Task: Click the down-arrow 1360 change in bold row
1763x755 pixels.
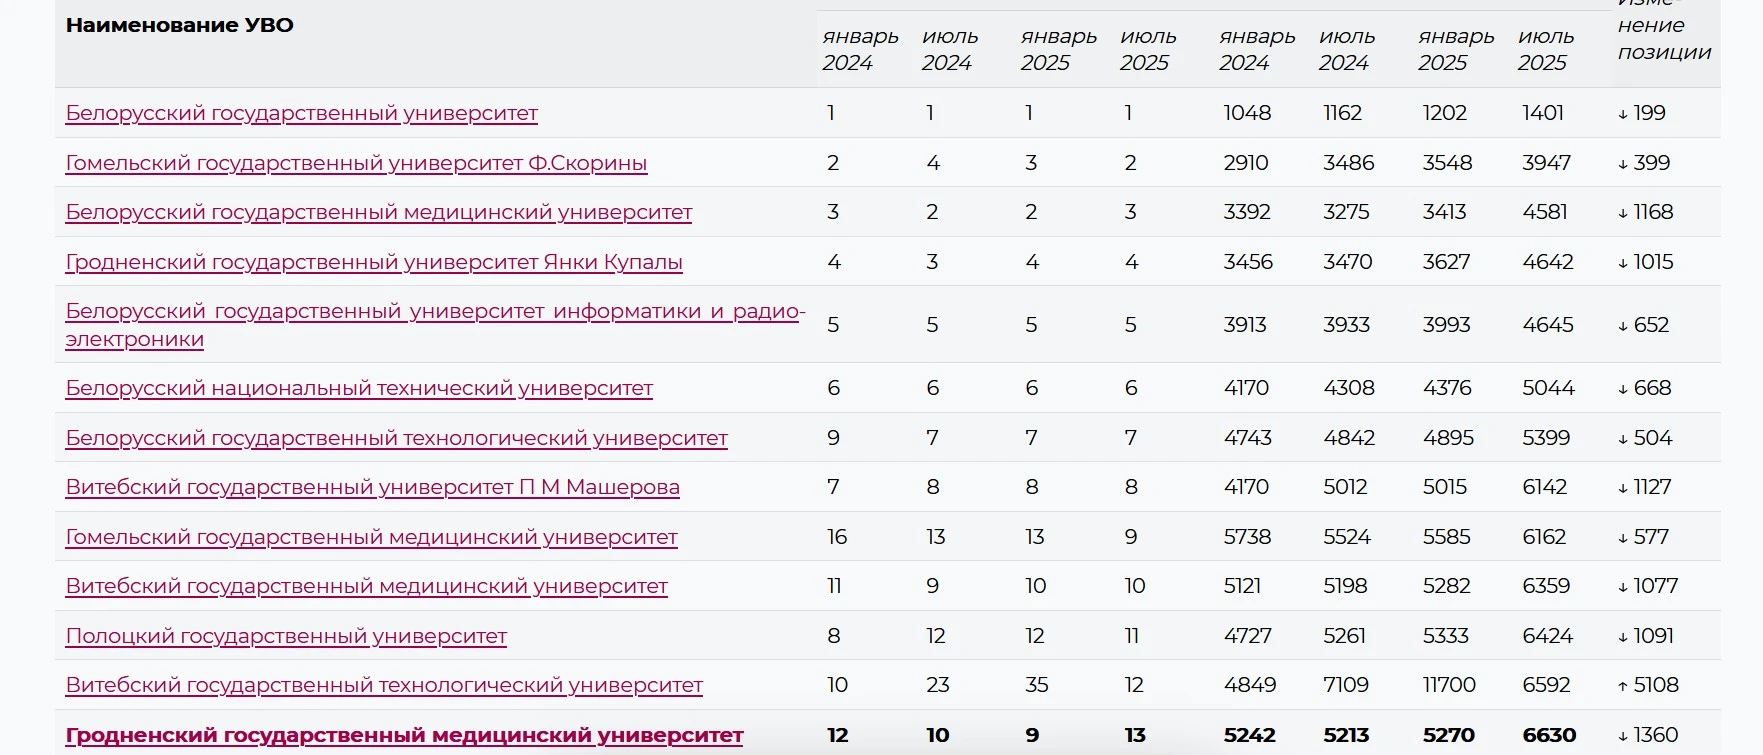Action: click(1648, 735)
